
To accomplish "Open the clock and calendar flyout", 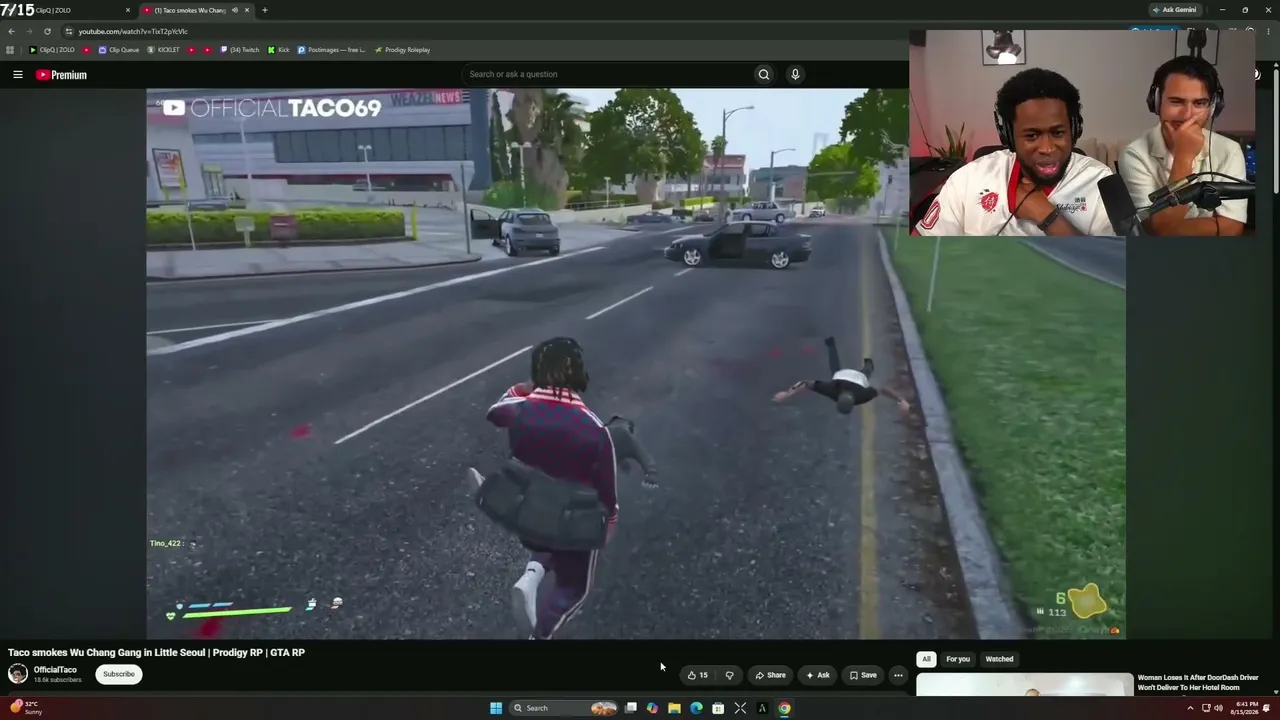I will (1246, 708).
